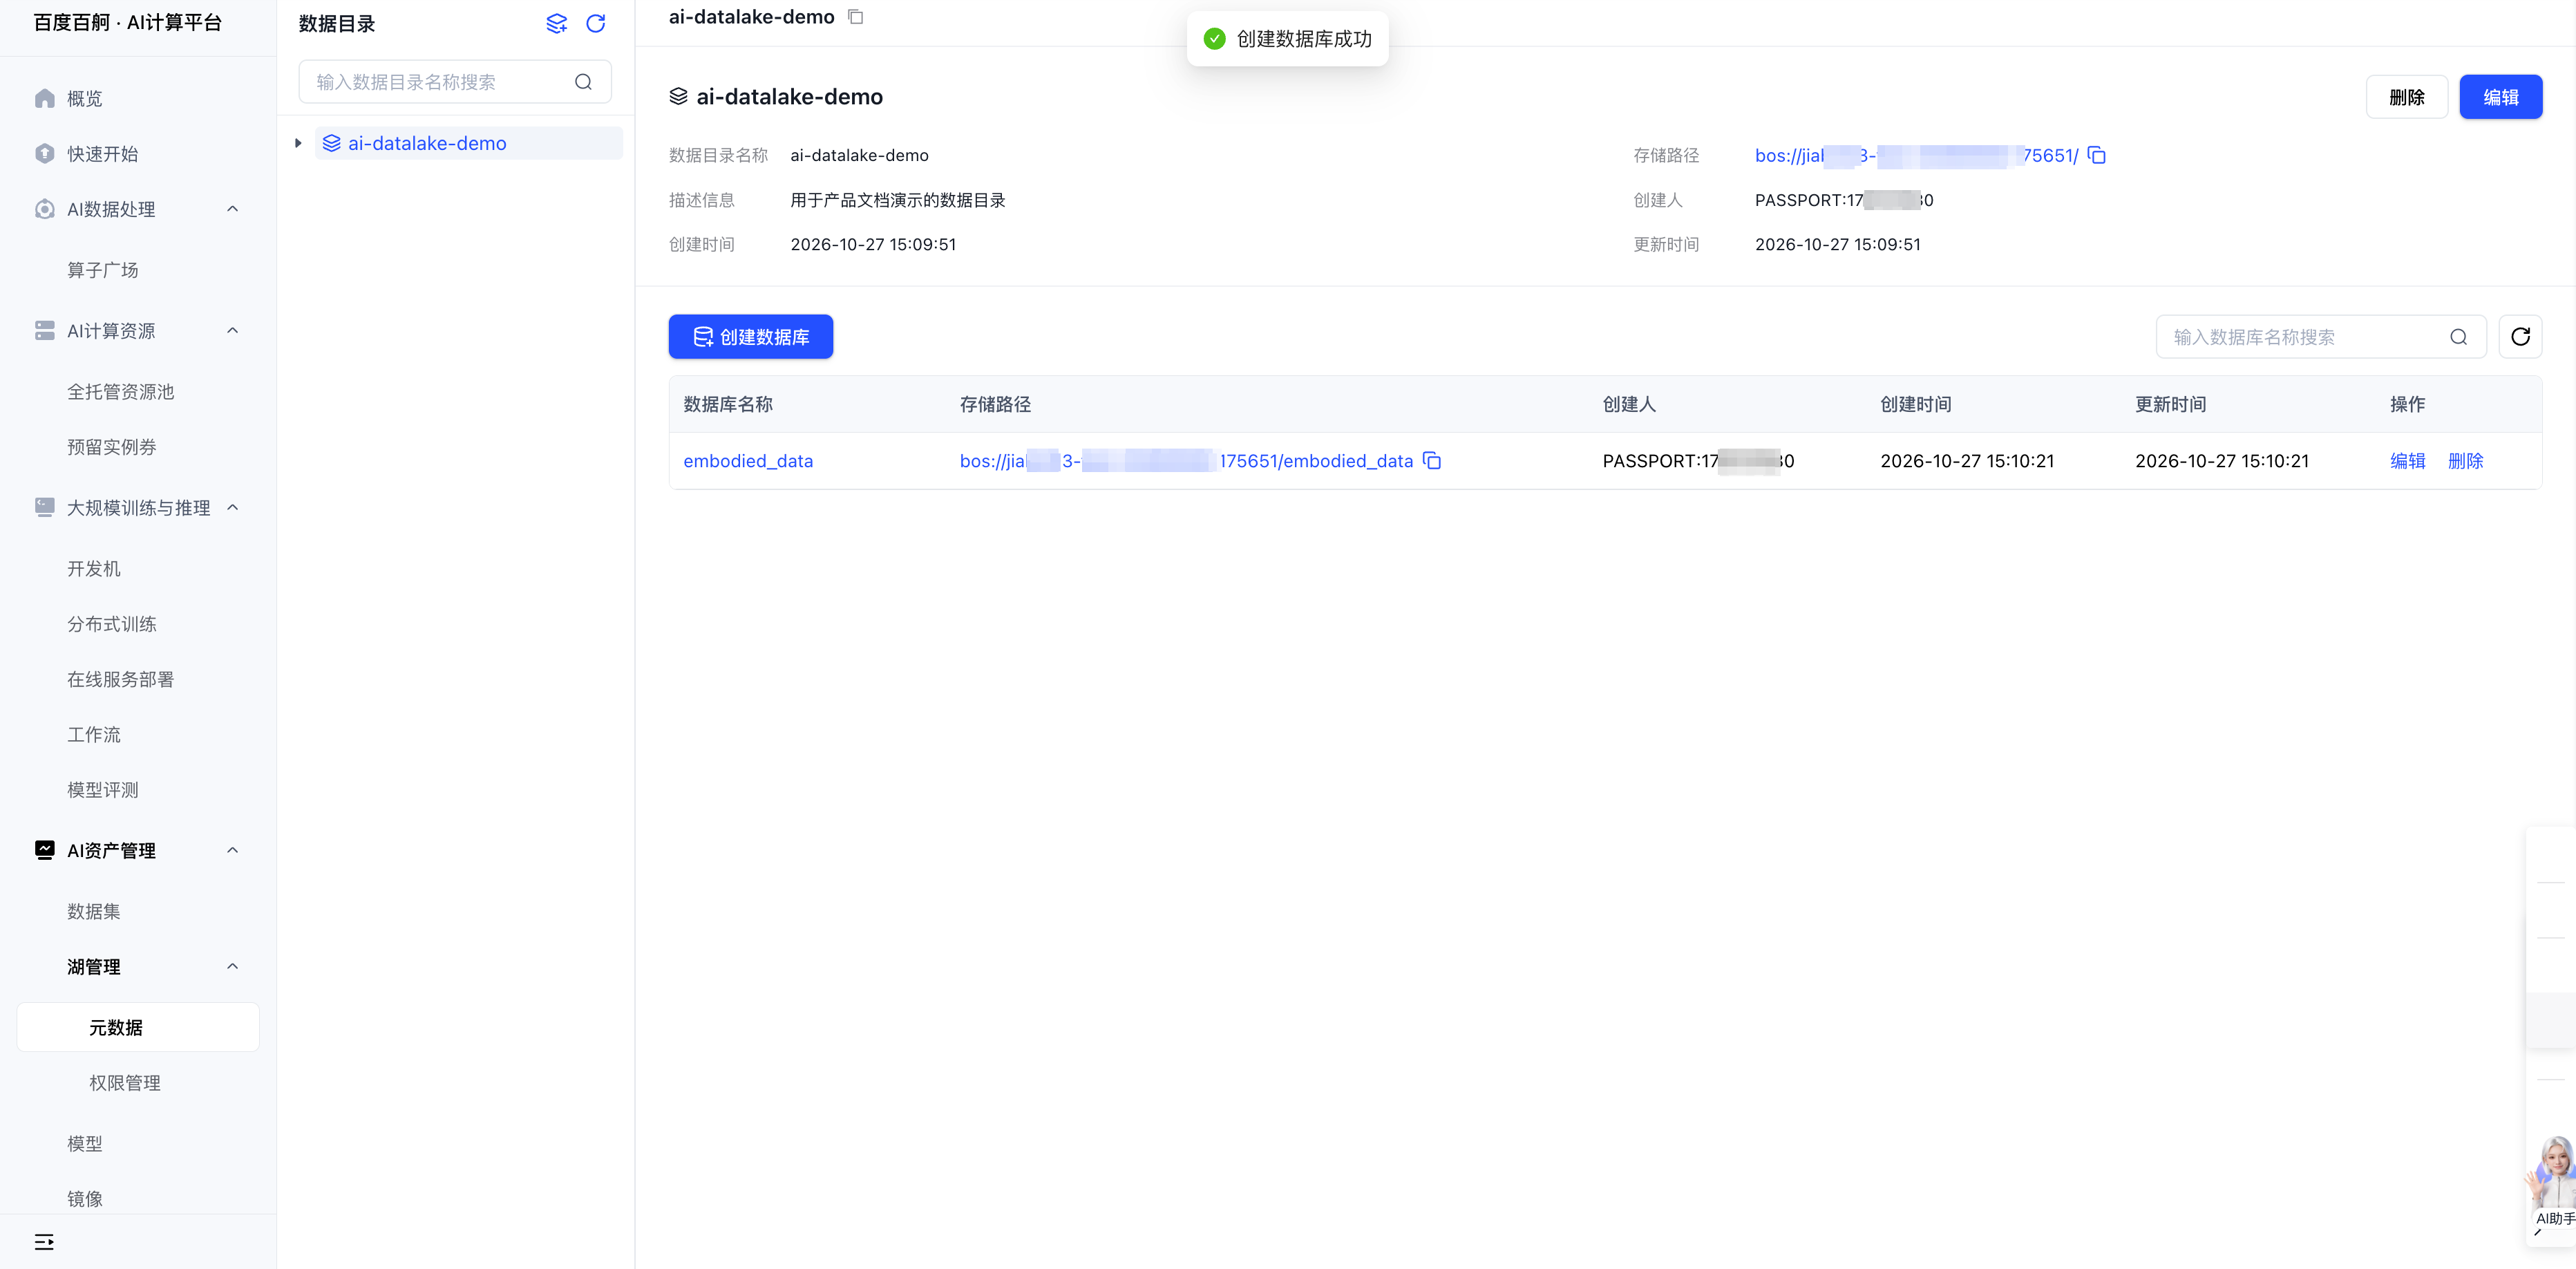Copy embodied_data storage path
The height and width of the screenshot is (1269, 2576).
[x=1432, y=461]
